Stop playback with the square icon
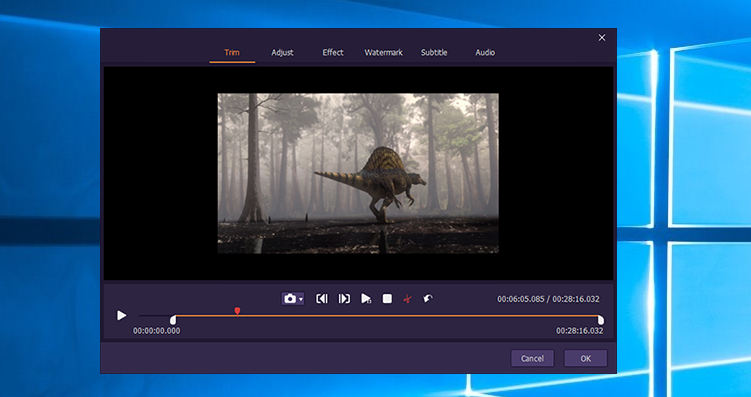Screen dimensions: 751x397 (387, 299)
